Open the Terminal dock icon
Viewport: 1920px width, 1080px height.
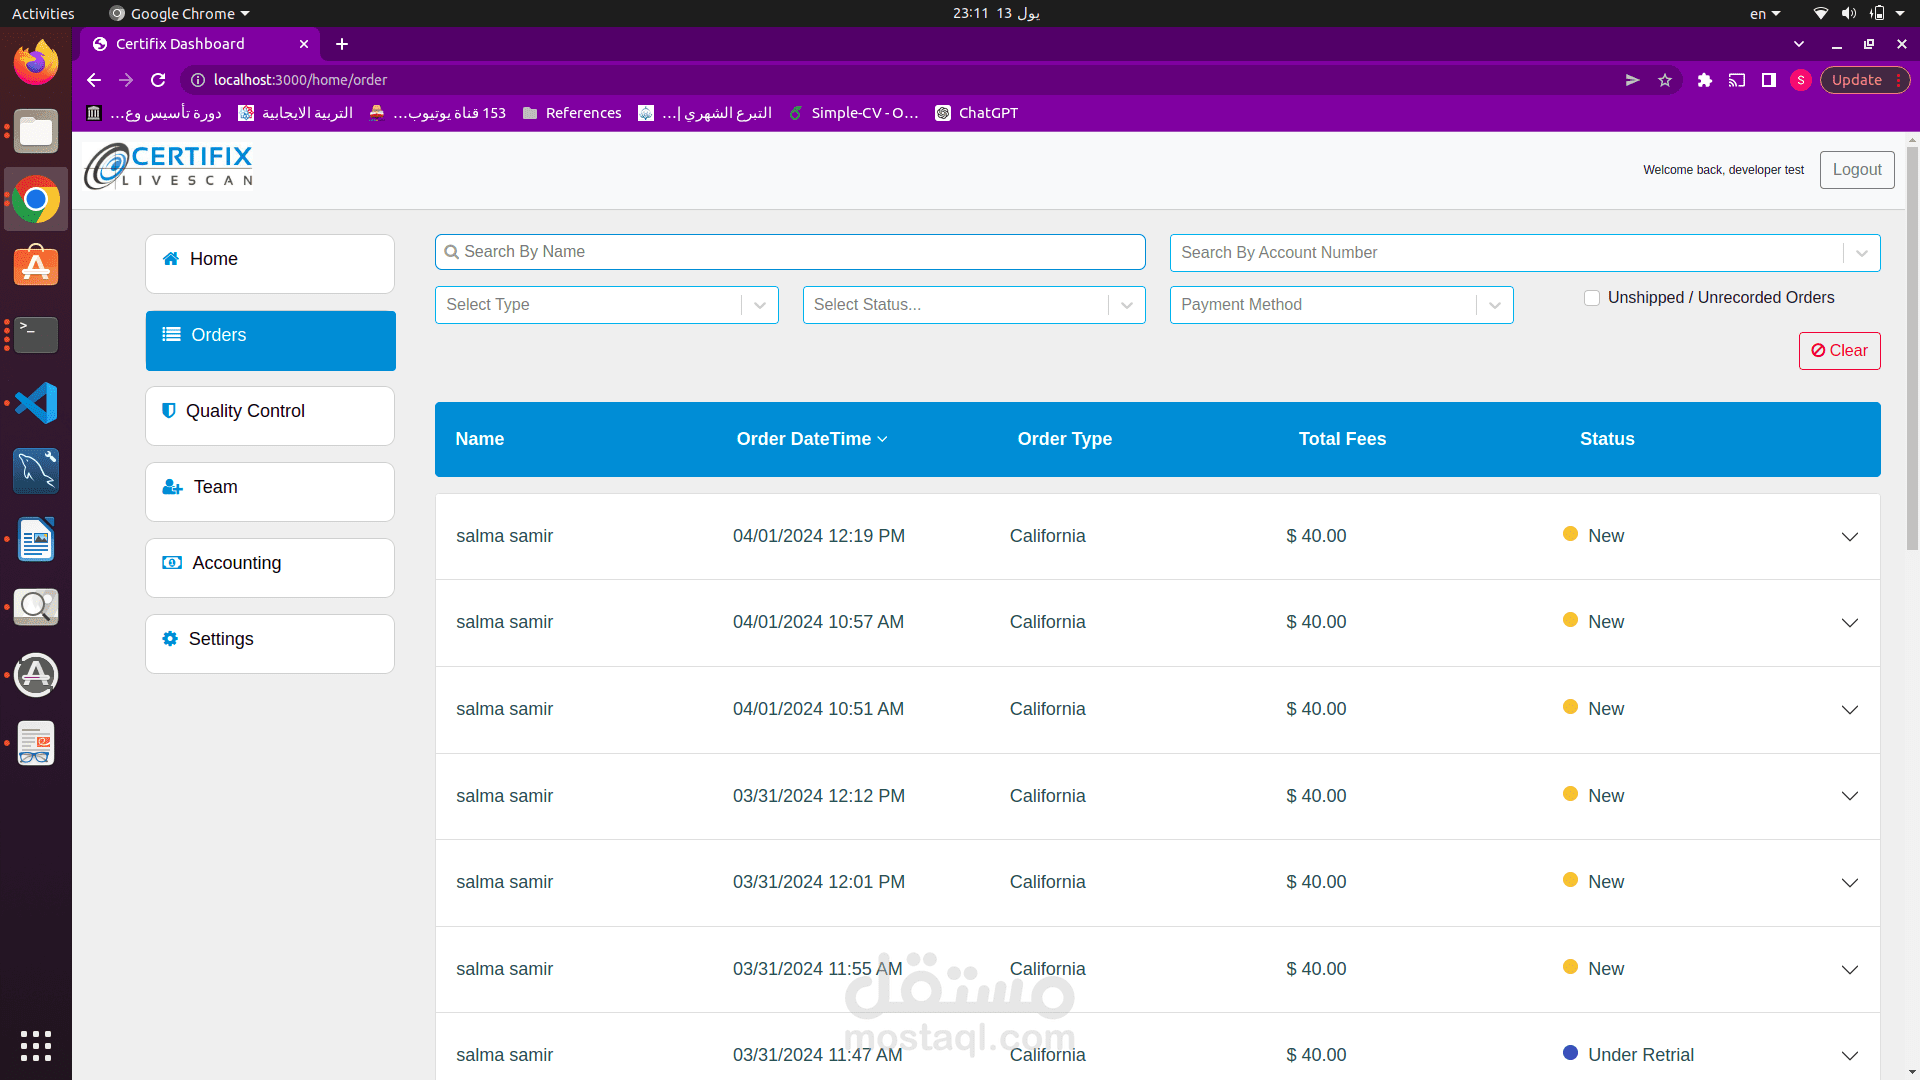pos(36,335)
